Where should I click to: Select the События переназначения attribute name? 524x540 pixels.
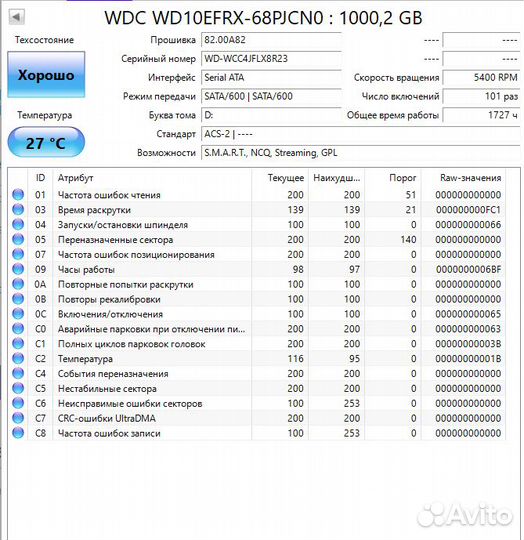[x=113, y=374]
